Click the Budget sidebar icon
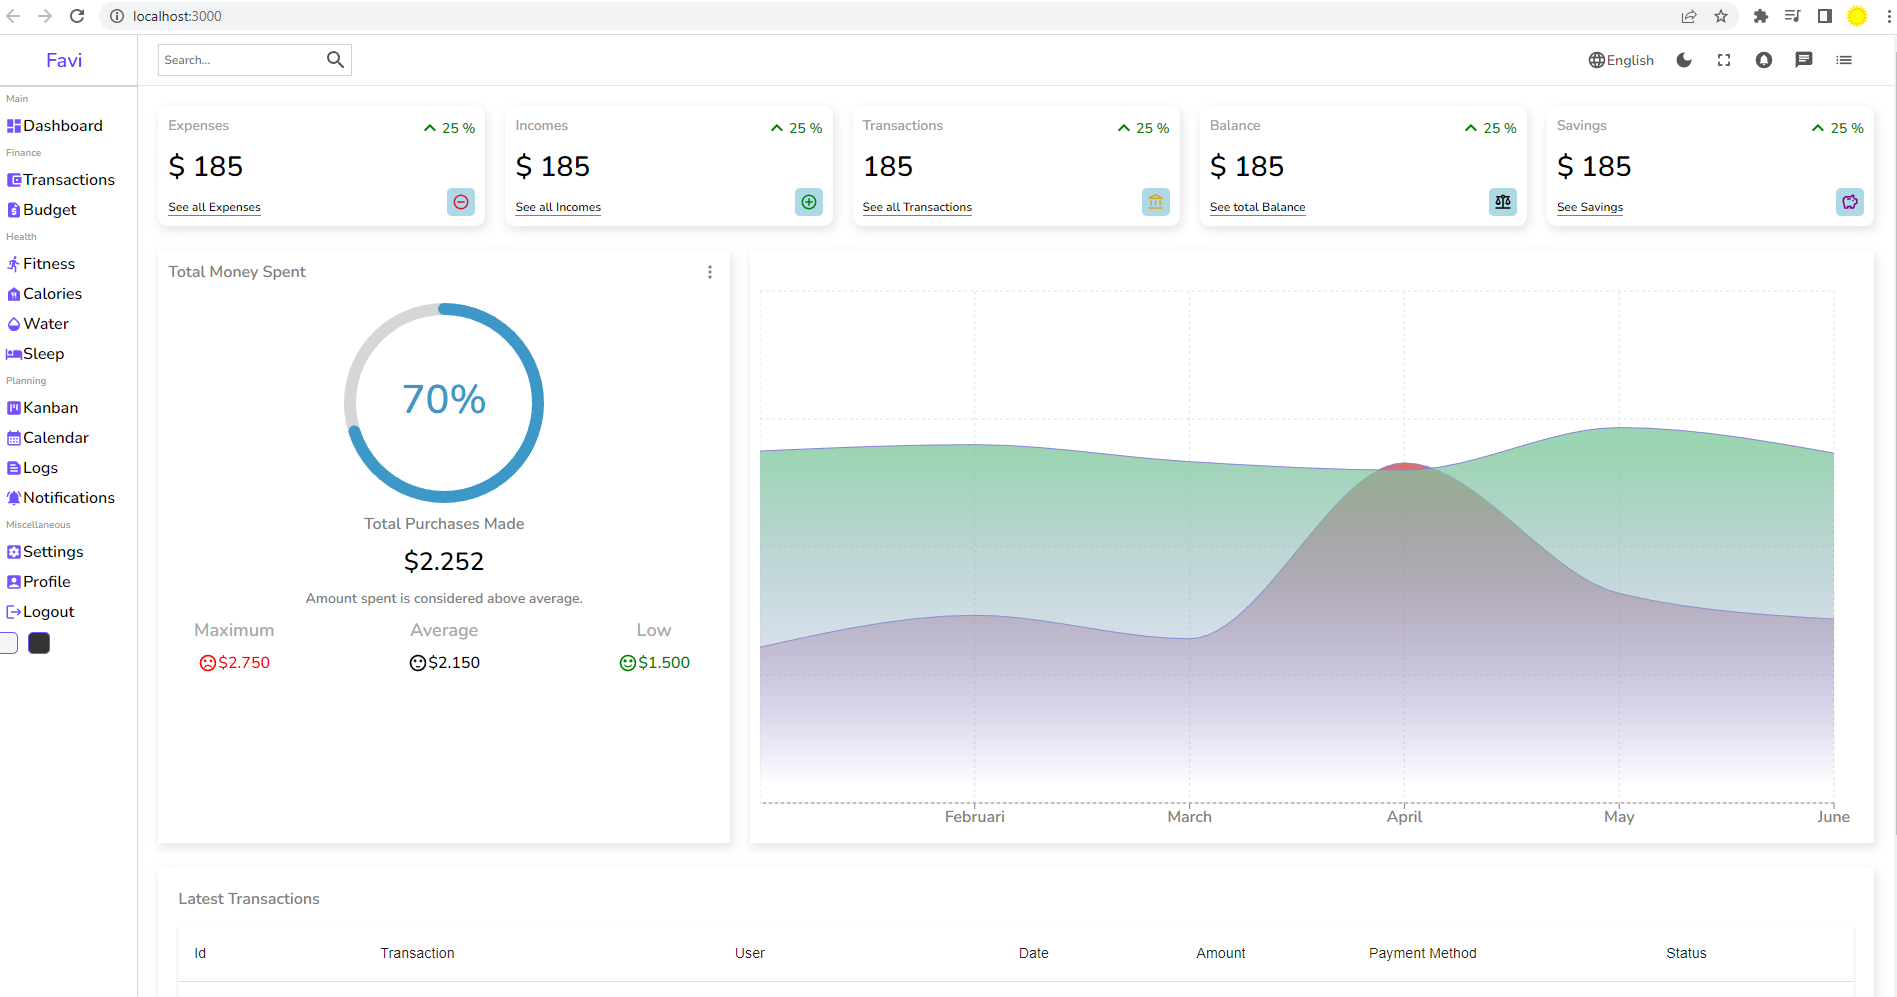Screen dimensions: 1897x997 coord(13,210)
